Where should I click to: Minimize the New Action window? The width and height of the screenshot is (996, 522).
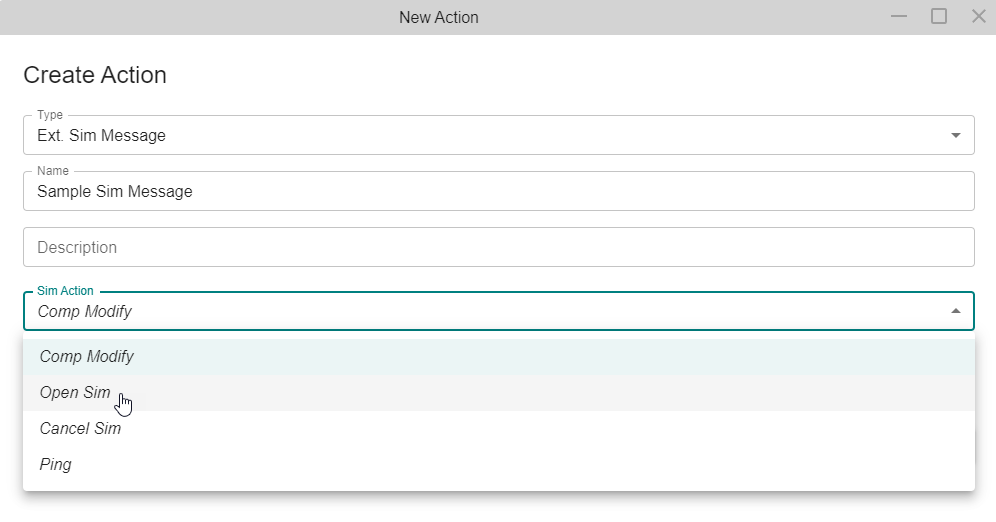click(899, 17)
